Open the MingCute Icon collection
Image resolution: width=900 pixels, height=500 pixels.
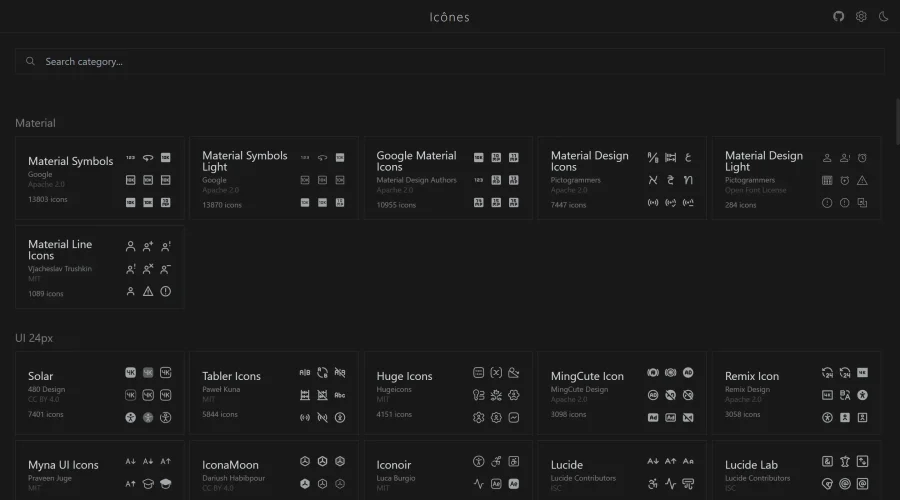coord(622,393)
